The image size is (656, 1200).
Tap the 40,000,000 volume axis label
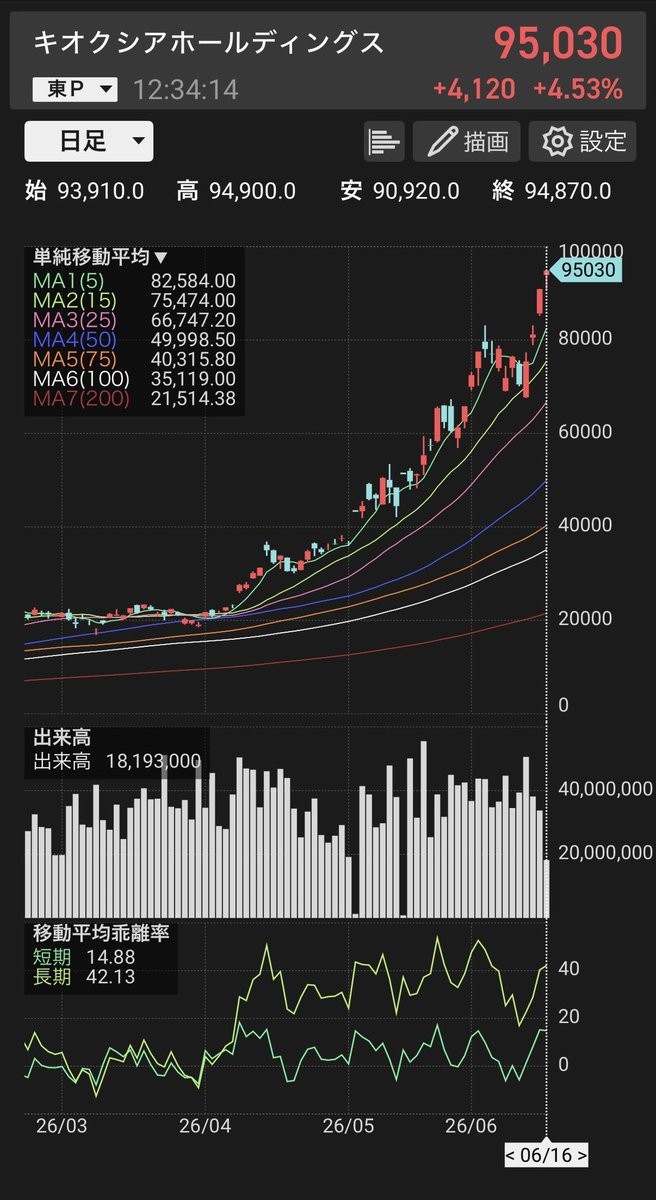(x=605, y=789)
